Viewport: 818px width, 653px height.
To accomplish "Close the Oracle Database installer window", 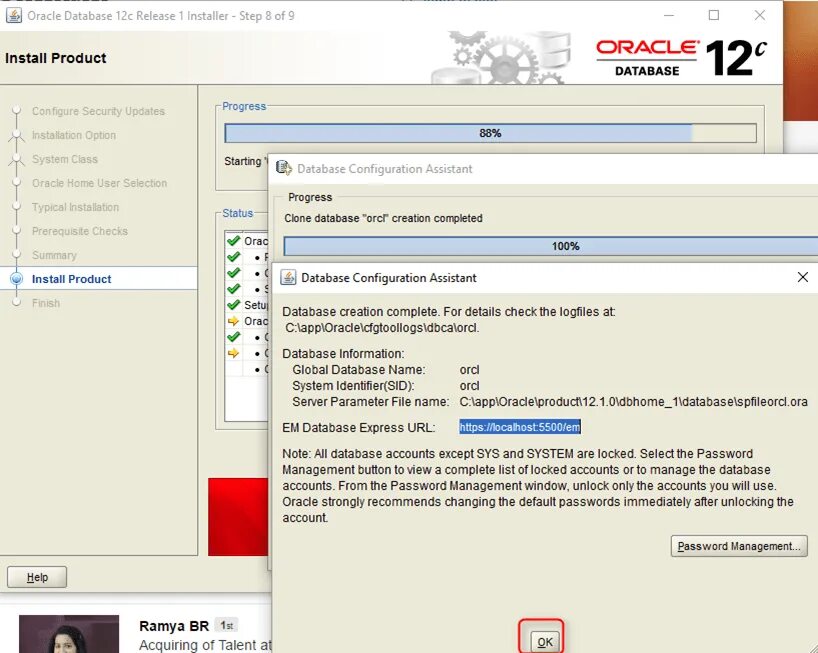I will click(760, 15).
